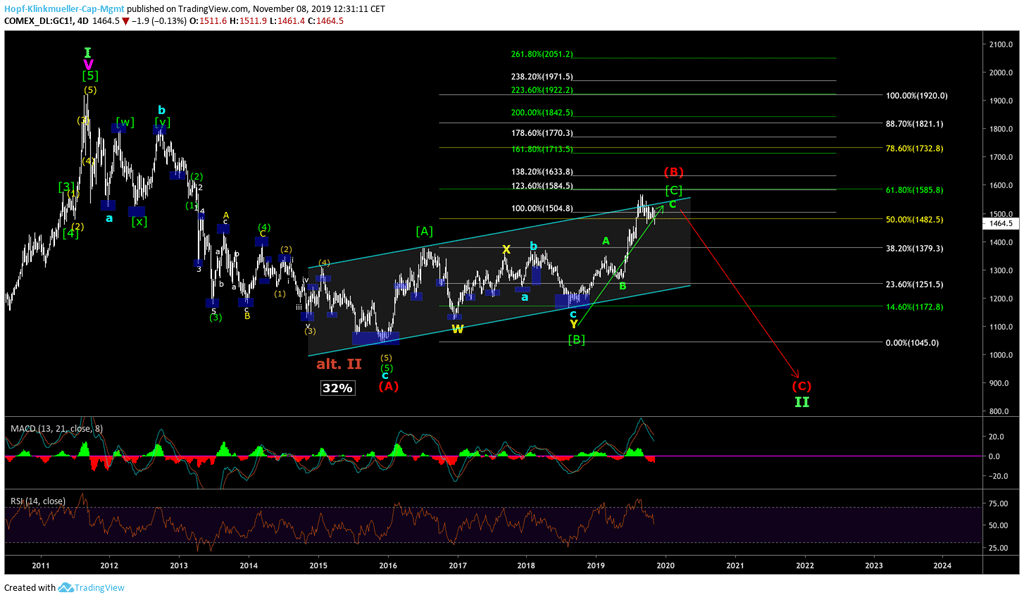Select the red alt. II wave label

click(339, 364)
